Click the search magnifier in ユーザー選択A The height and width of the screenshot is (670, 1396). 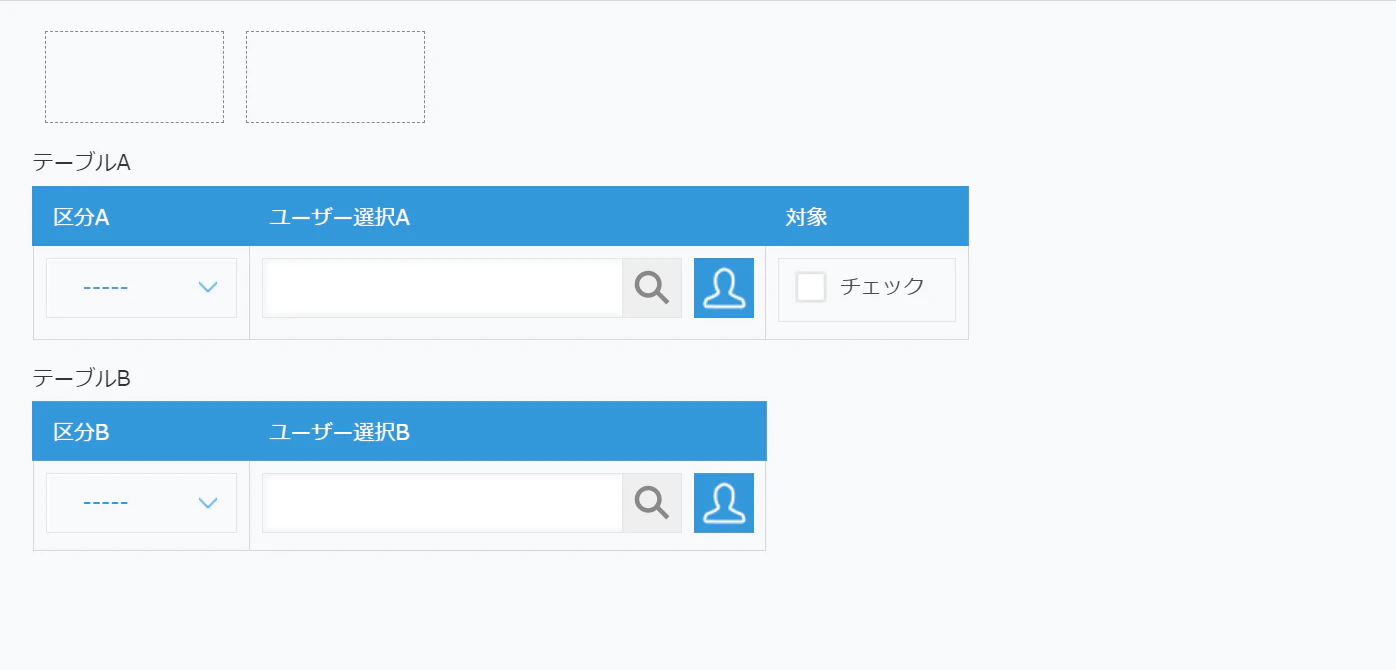(x=652, y=288)
